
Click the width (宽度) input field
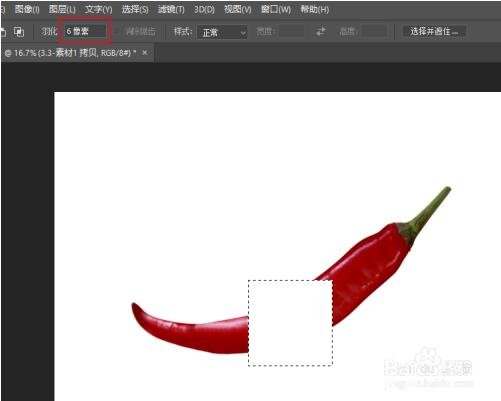pos(291,32)
